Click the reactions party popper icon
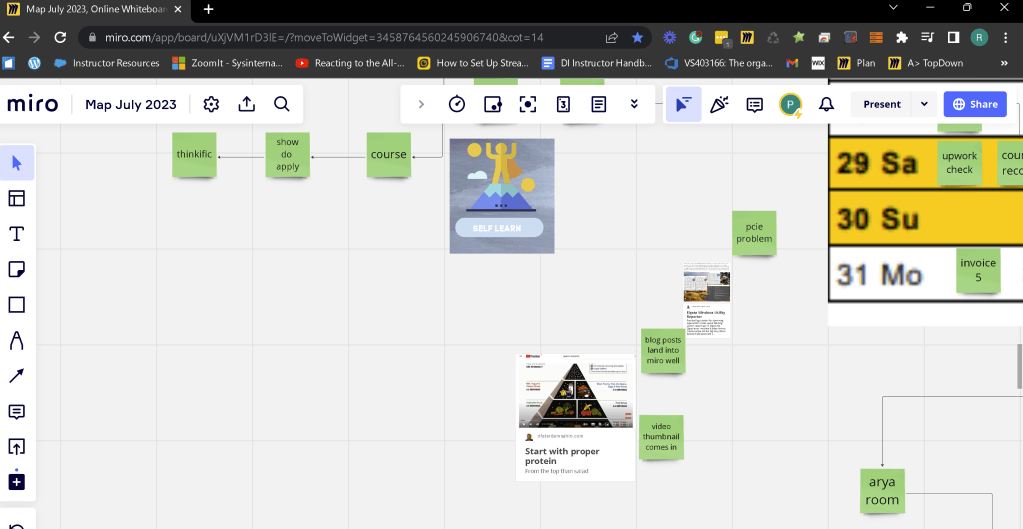This screenshot has width=1023, height=529. point(719,104)
